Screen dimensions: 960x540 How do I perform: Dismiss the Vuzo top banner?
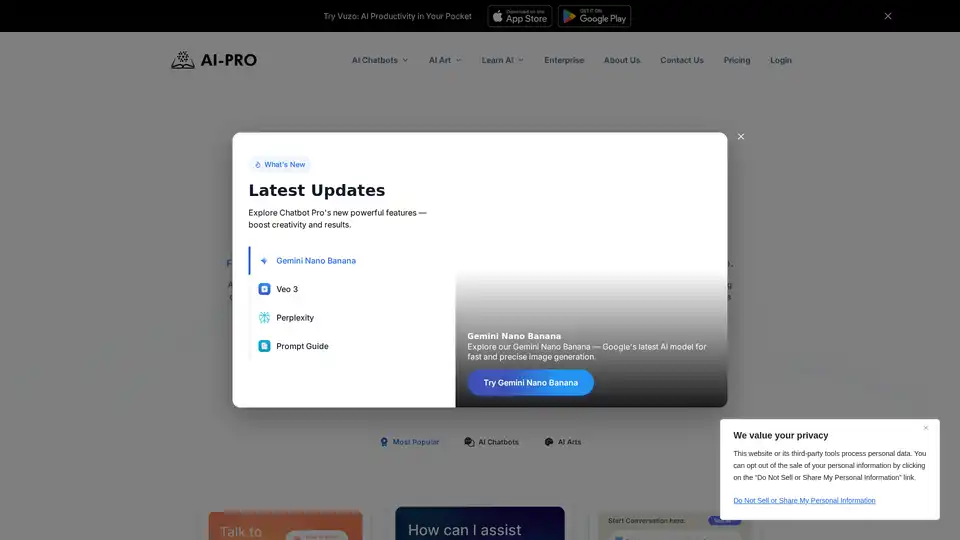887,16
